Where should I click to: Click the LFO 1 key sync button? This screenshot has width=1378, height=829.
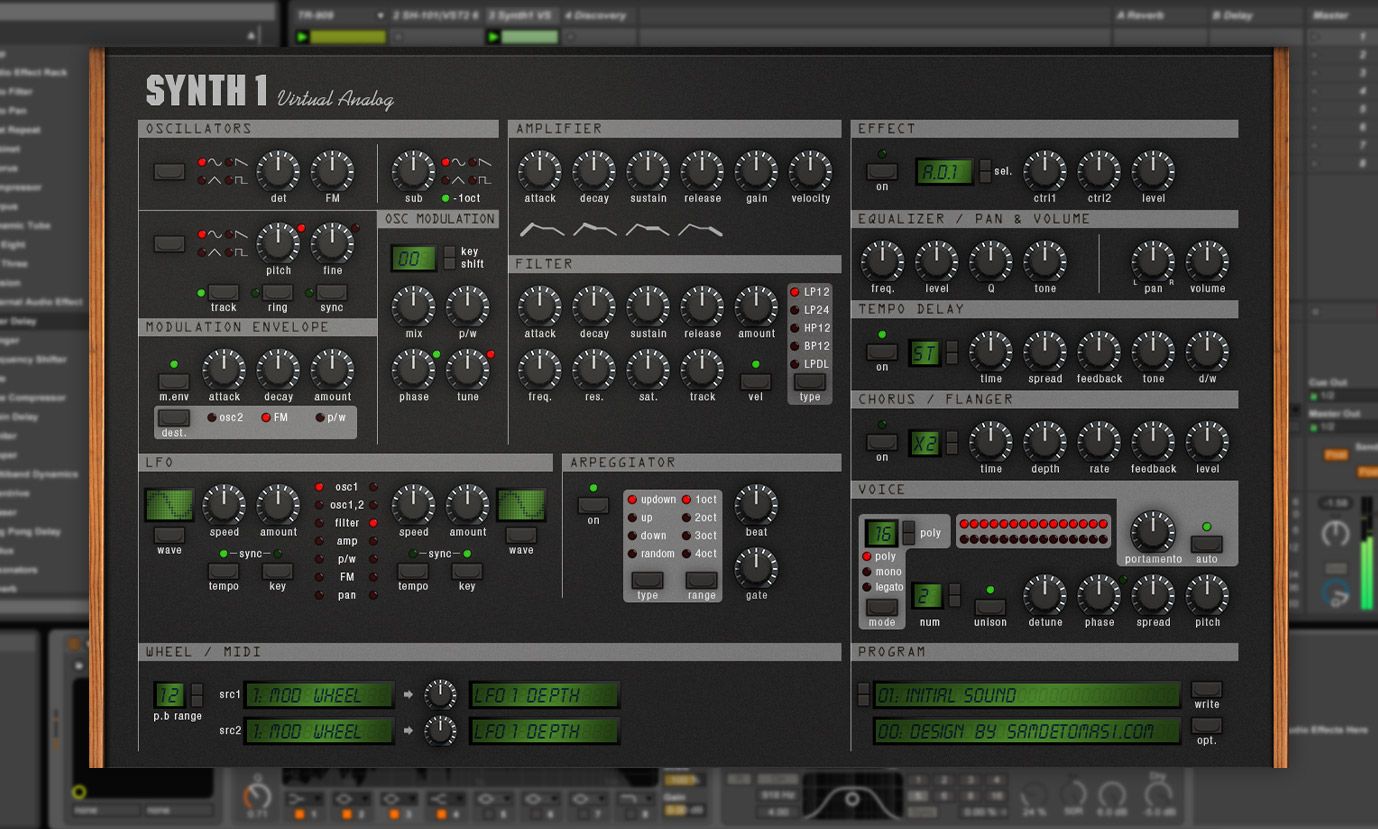tap(277, 571)
